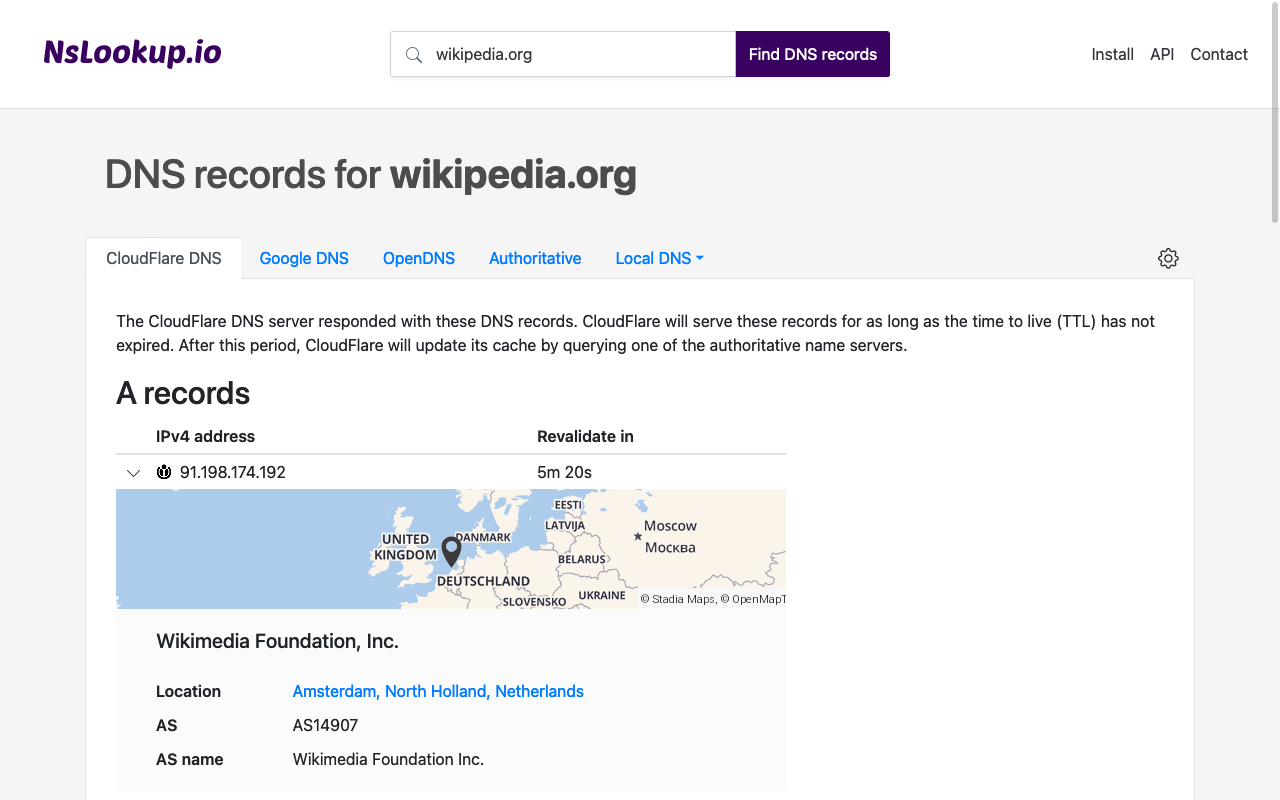The image size is (1280, 800).
Task: Open the Local DNS dropdown
Action: [x=659, y=258]
